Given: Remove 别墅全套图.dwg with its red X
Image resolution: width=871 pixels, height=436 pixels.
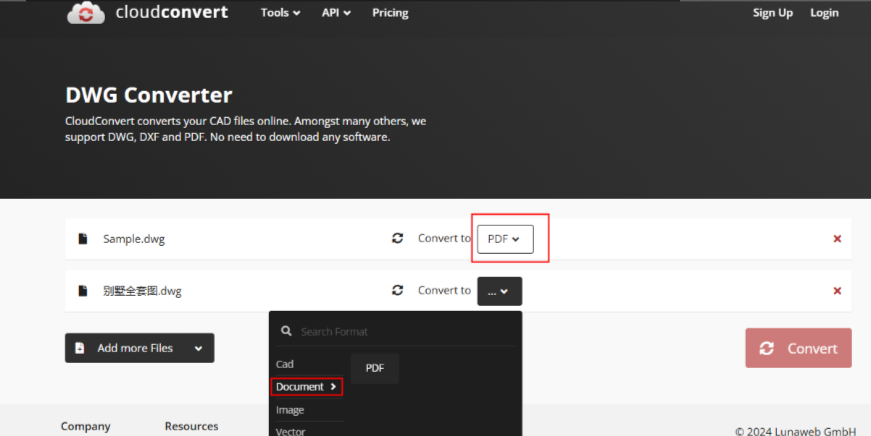Looking at the screenshot, I should (x=837, y=290).
